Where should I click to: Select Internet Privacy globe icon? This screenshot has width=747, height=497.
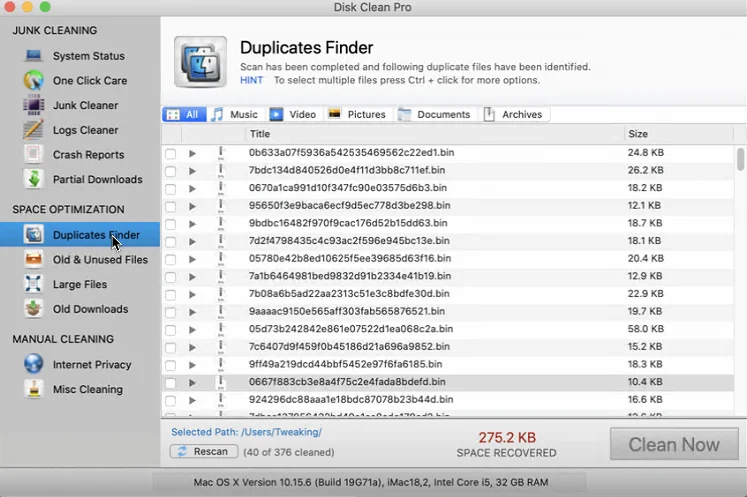click(34, 365)
